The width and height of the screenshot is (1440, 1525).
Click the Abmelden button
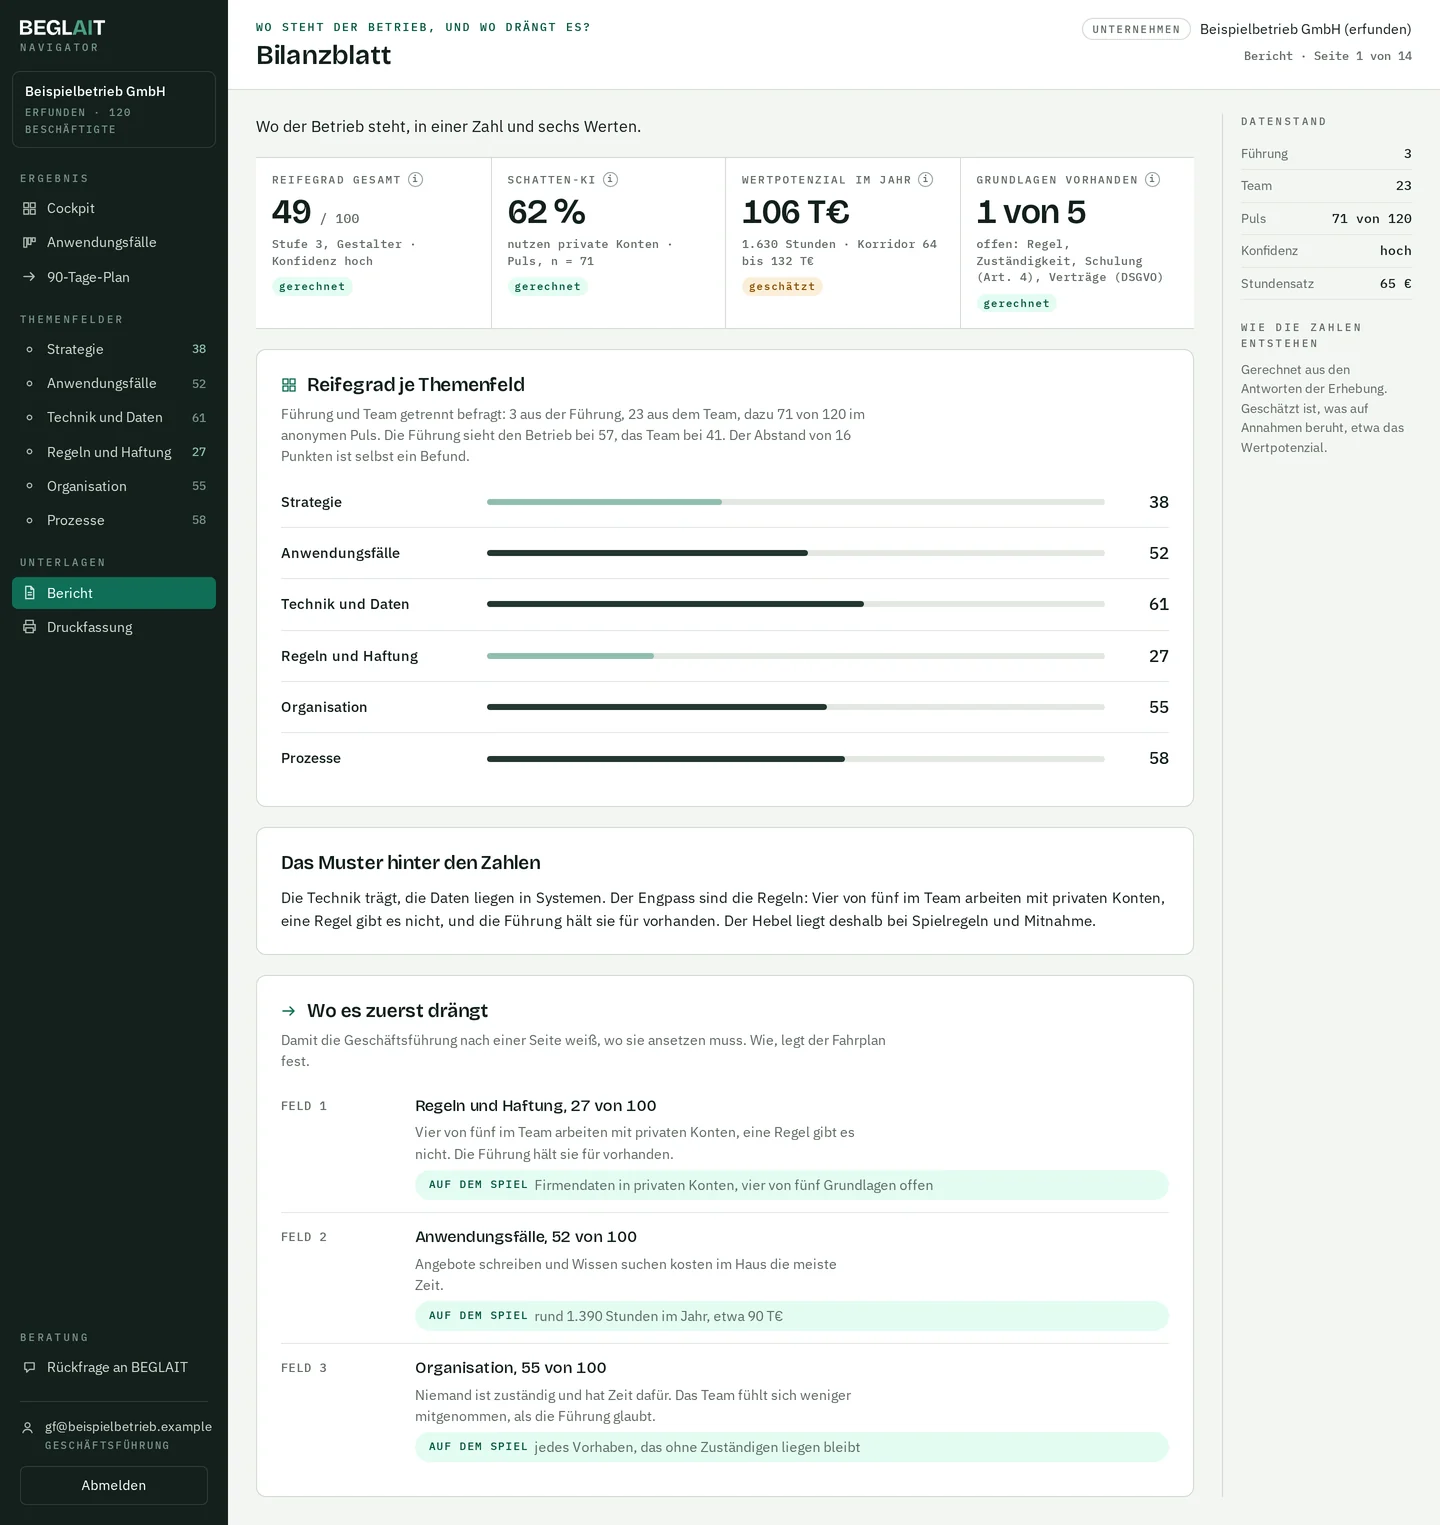click(x=114, y=1485)
